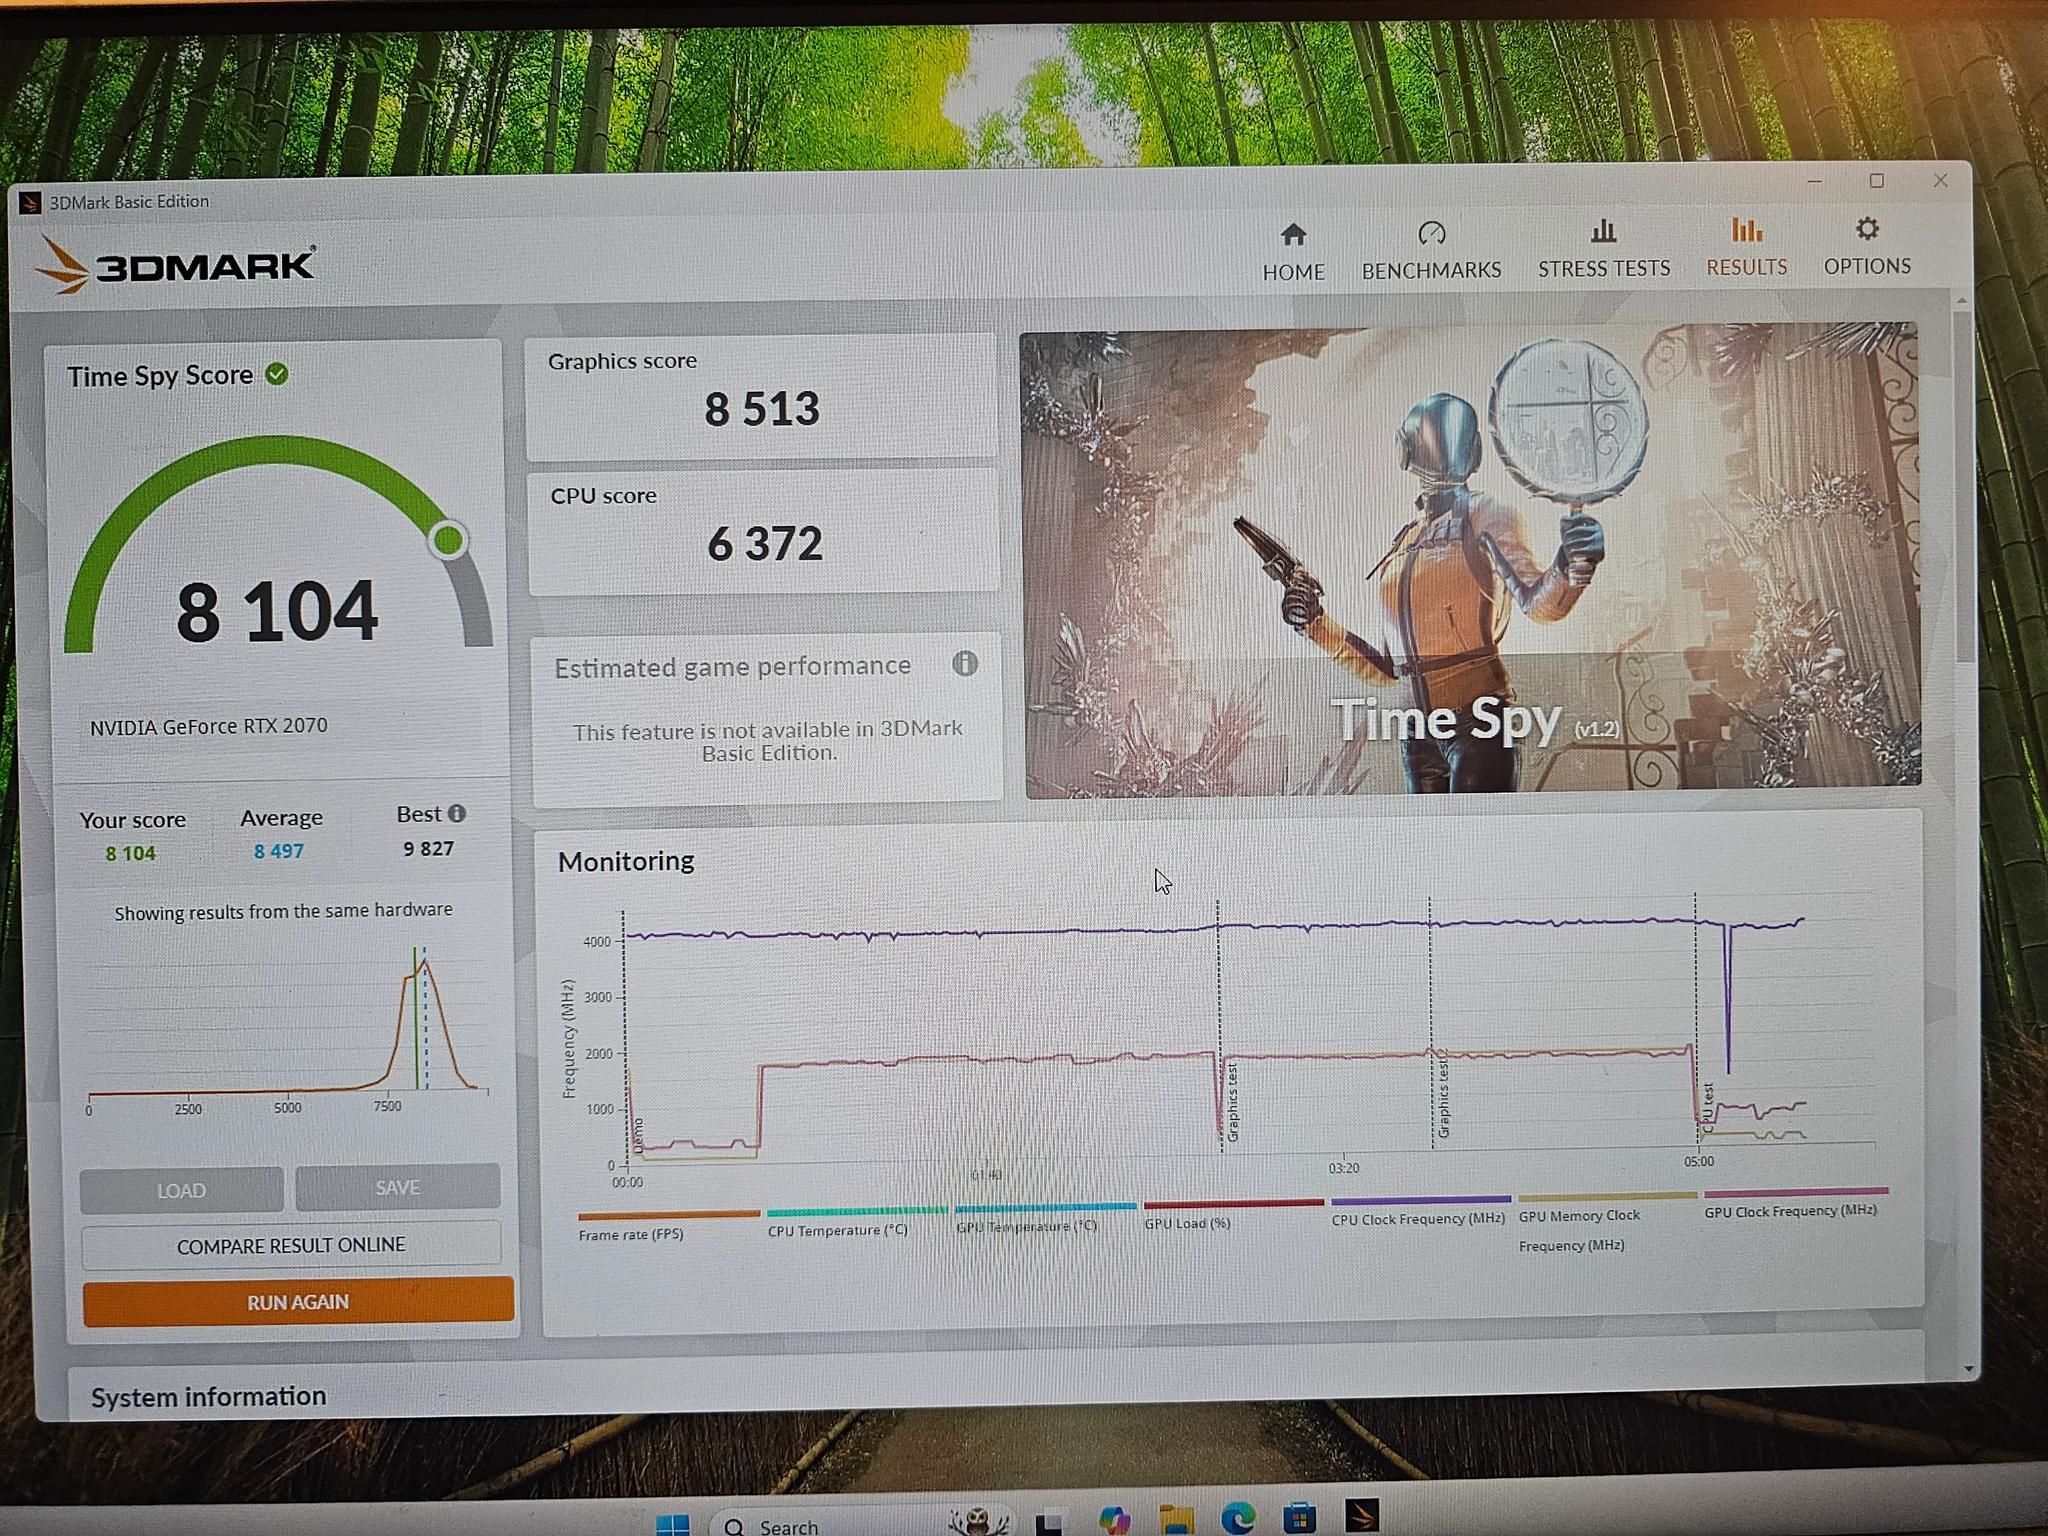Click the LOAD button
The width and height of the screenshot is (2048, 1536).
point(181,1190)
